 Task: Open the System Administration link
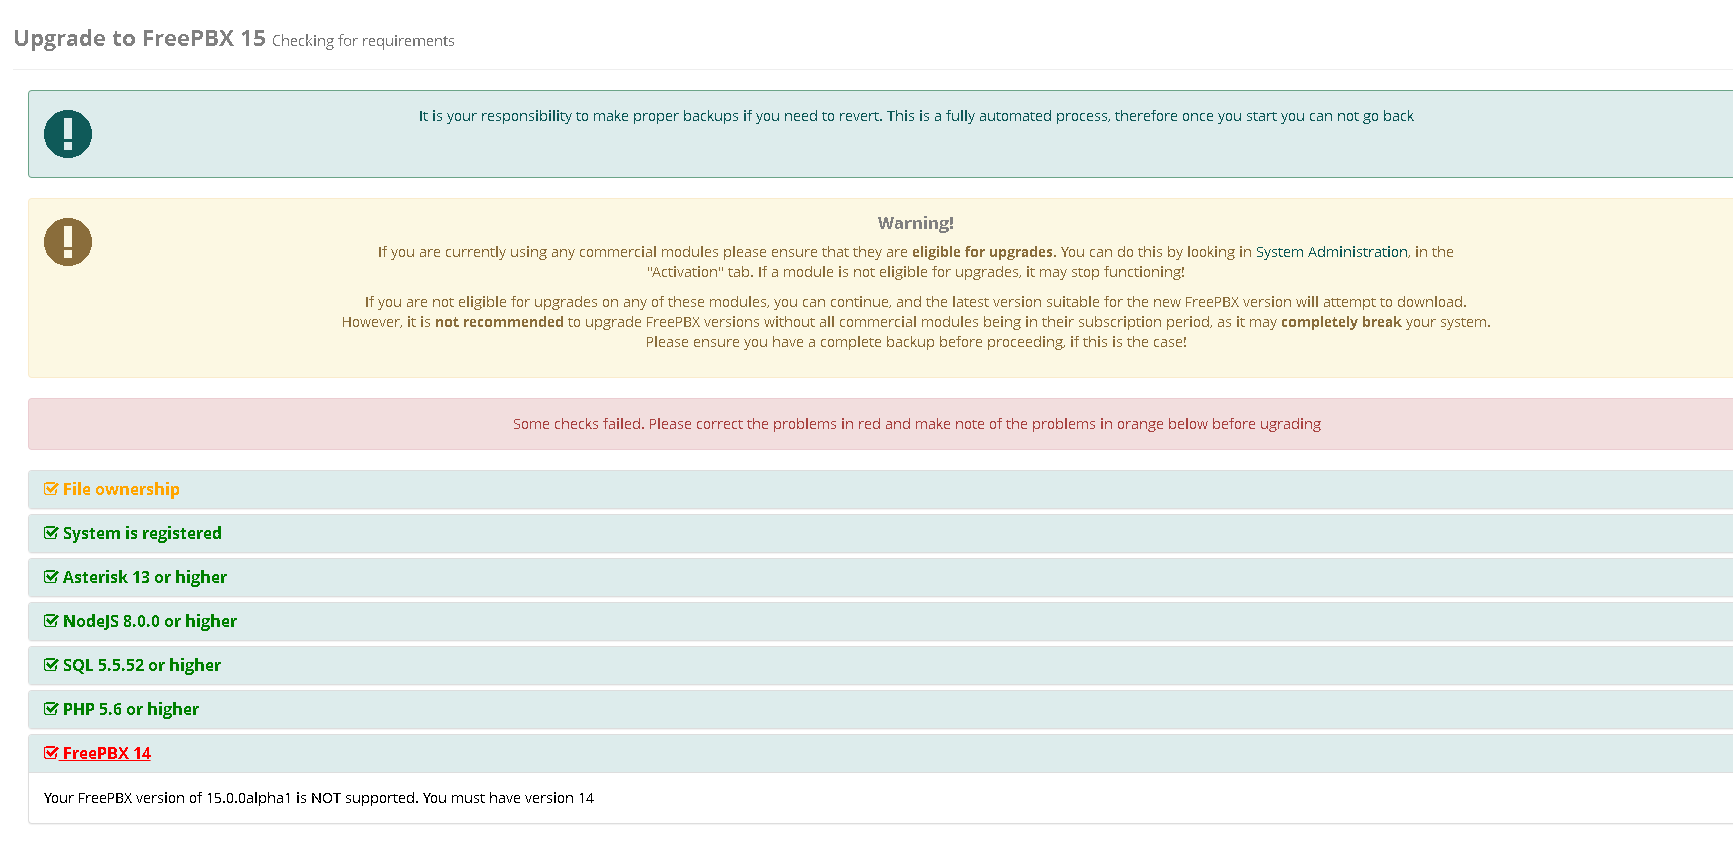click(x=1331, y=252)
